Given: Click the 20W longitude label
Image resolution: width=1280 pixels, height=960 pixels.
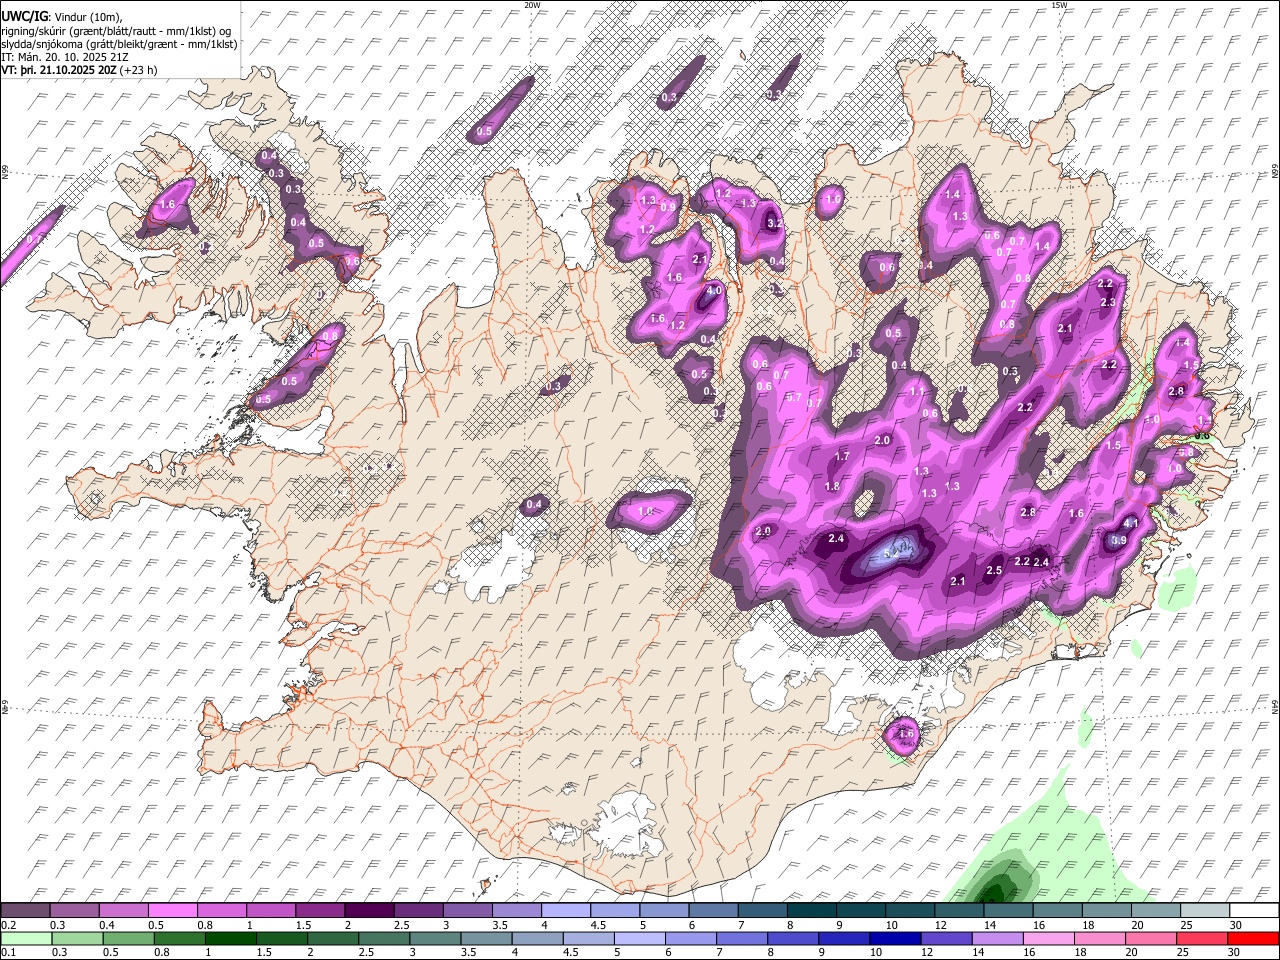Looking at the screenshot, I should 532,5.
